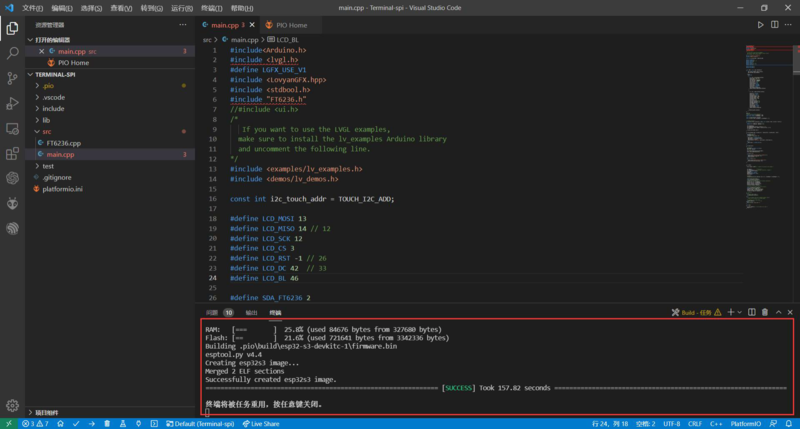800x429 pixels.
Task: Open the PlatformIO alien icon panel
Action: [12, 203]
